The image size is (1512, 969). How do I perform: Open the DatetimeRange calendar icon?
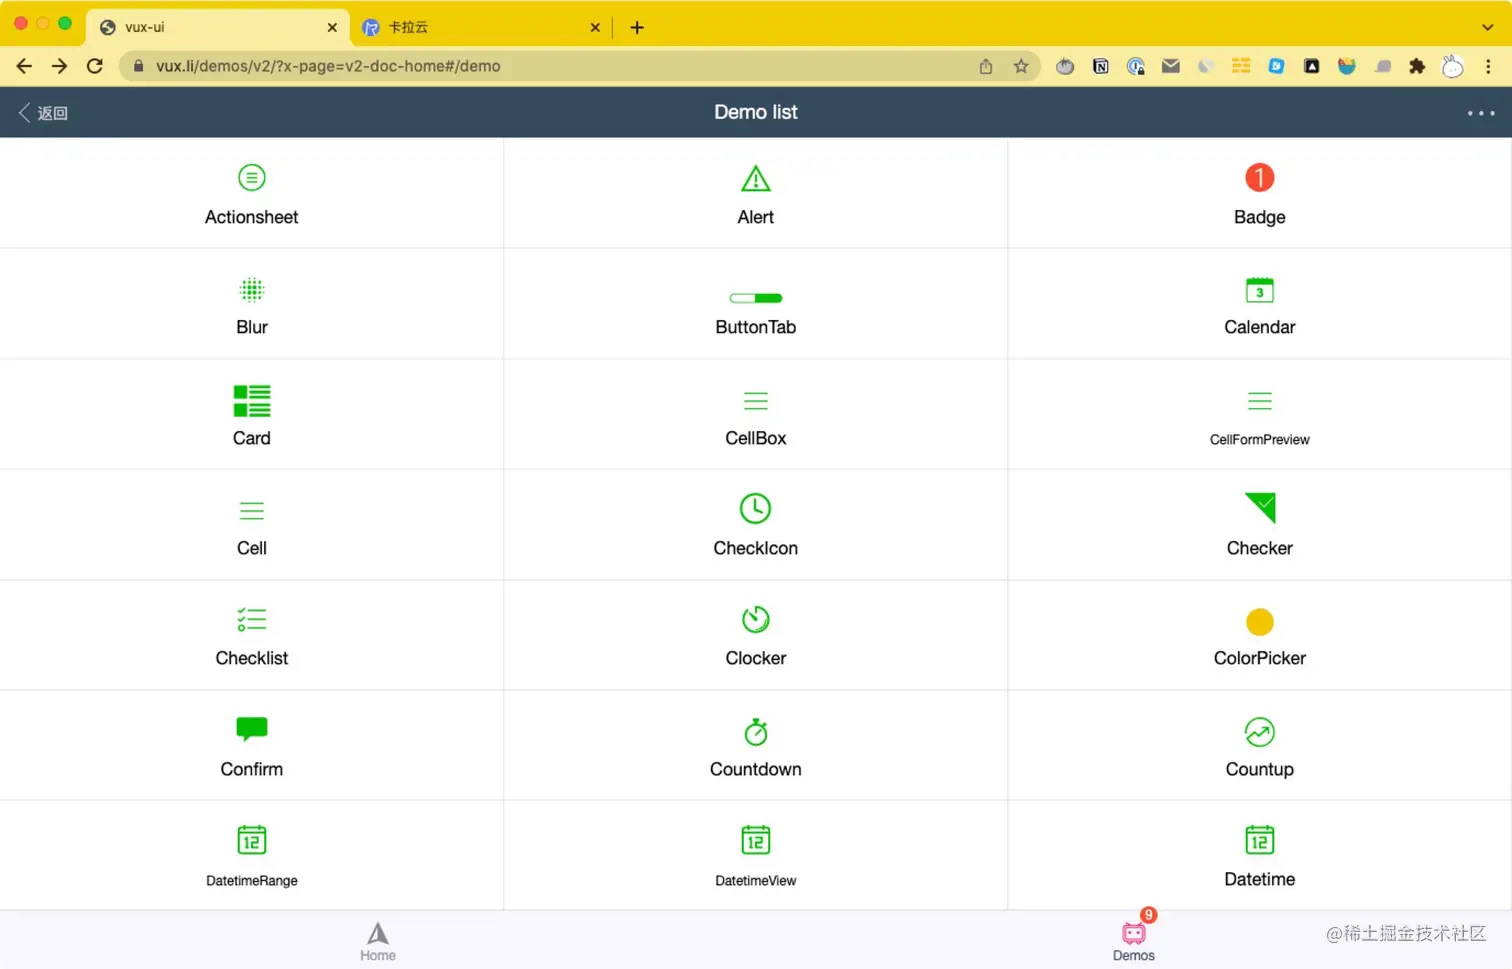252,840
